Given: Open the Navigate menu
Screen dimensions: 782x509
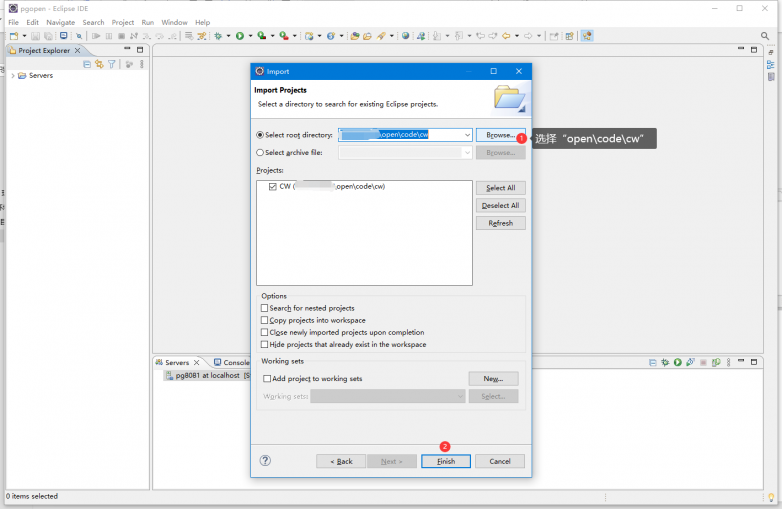Looking at the screenshot, I should [x=60, y=22].
